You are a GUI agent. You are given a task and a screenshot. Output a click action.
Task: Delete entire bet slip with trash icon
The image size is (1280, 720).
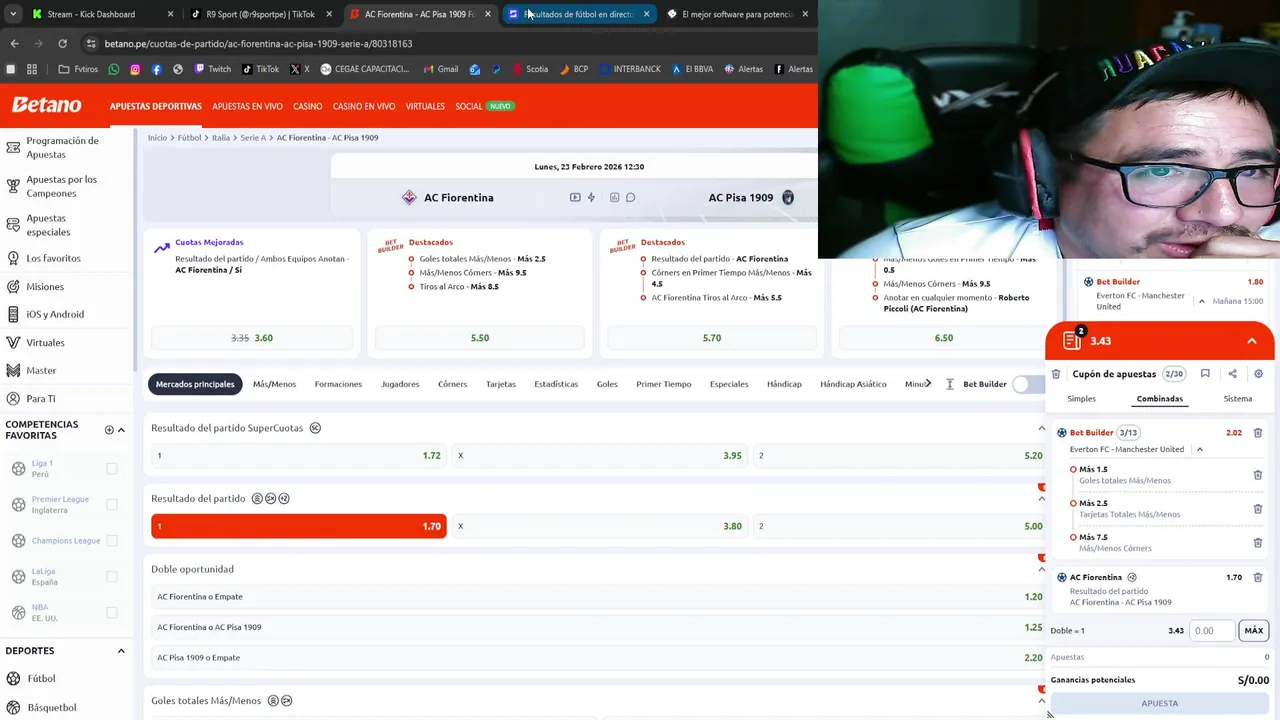1056,374
